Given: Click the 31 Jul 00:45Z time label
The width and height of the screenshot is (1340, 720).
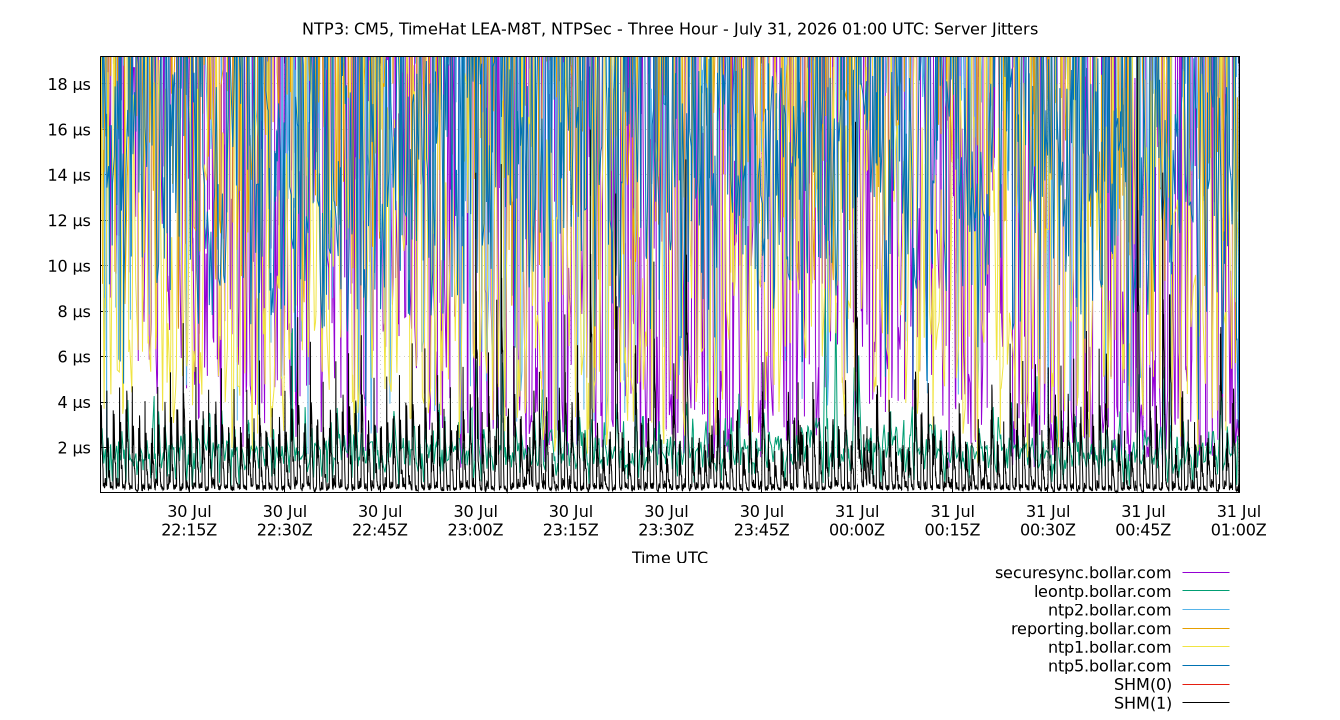Looking at the screenshot, I should pos(1143,521).
